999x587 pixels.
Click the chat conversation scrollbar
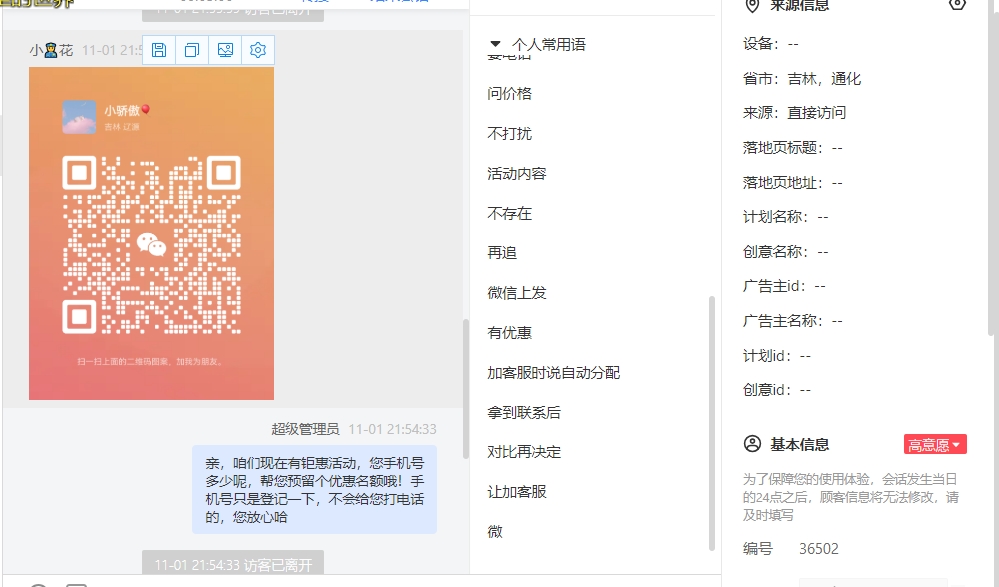(466, 389)
